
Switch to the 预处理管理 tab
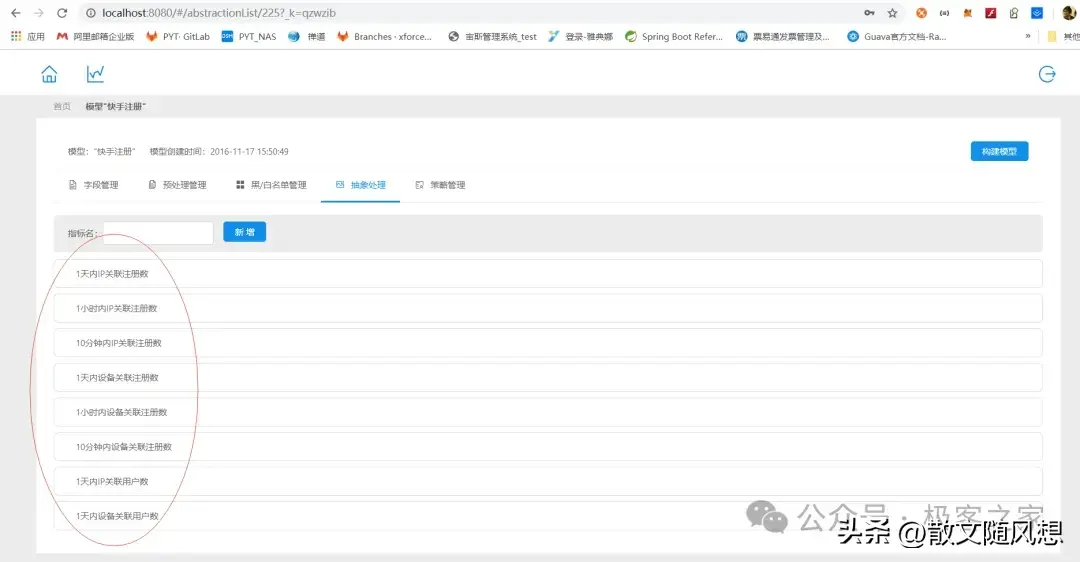[177, 185]
